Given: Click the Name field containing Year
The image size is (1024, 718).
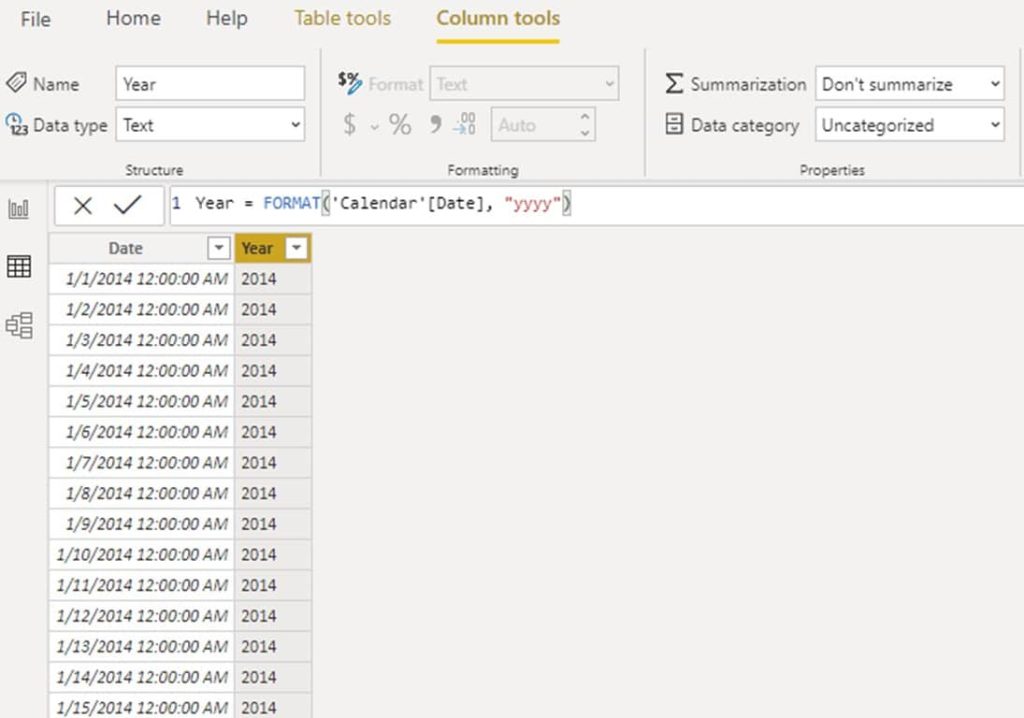Looking at the screenshot, I should tap(210, 83).
